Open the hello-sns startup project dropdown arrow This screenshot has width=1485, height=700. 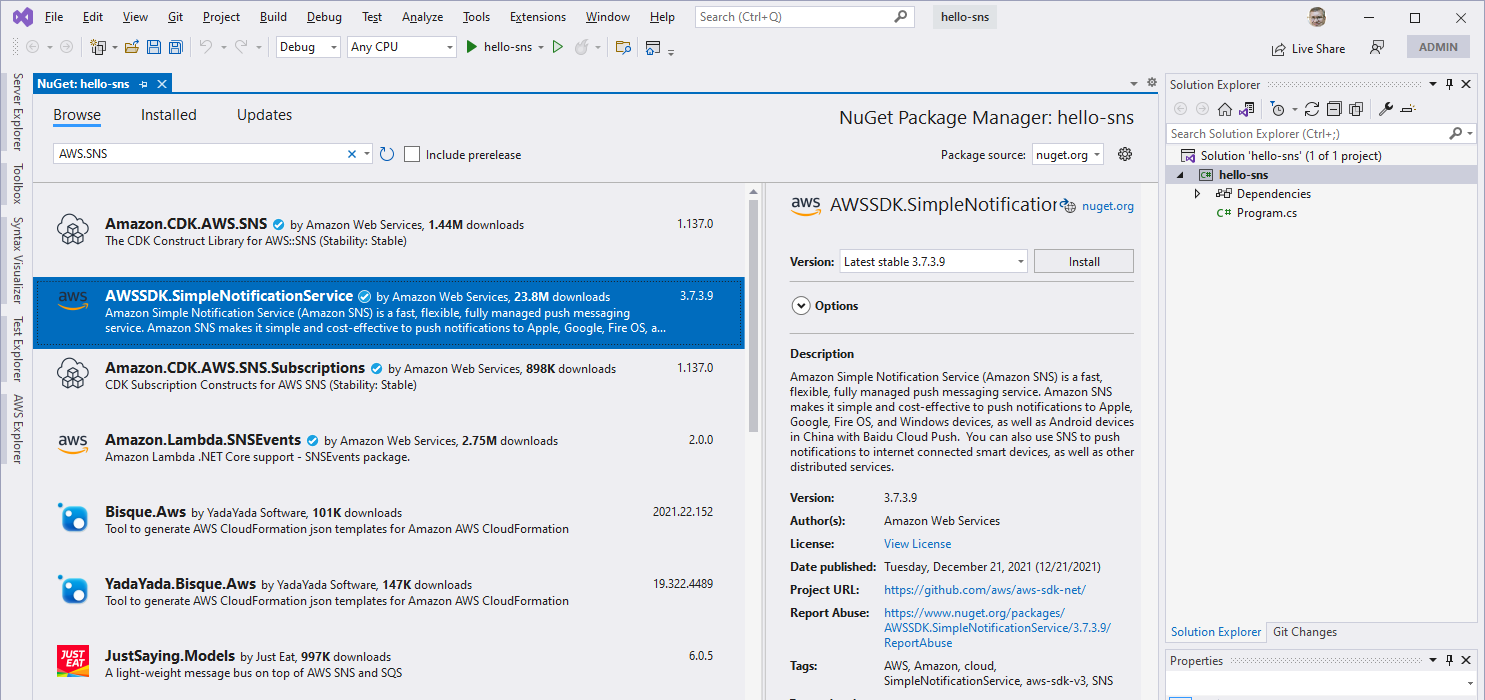tap(541, 47)
